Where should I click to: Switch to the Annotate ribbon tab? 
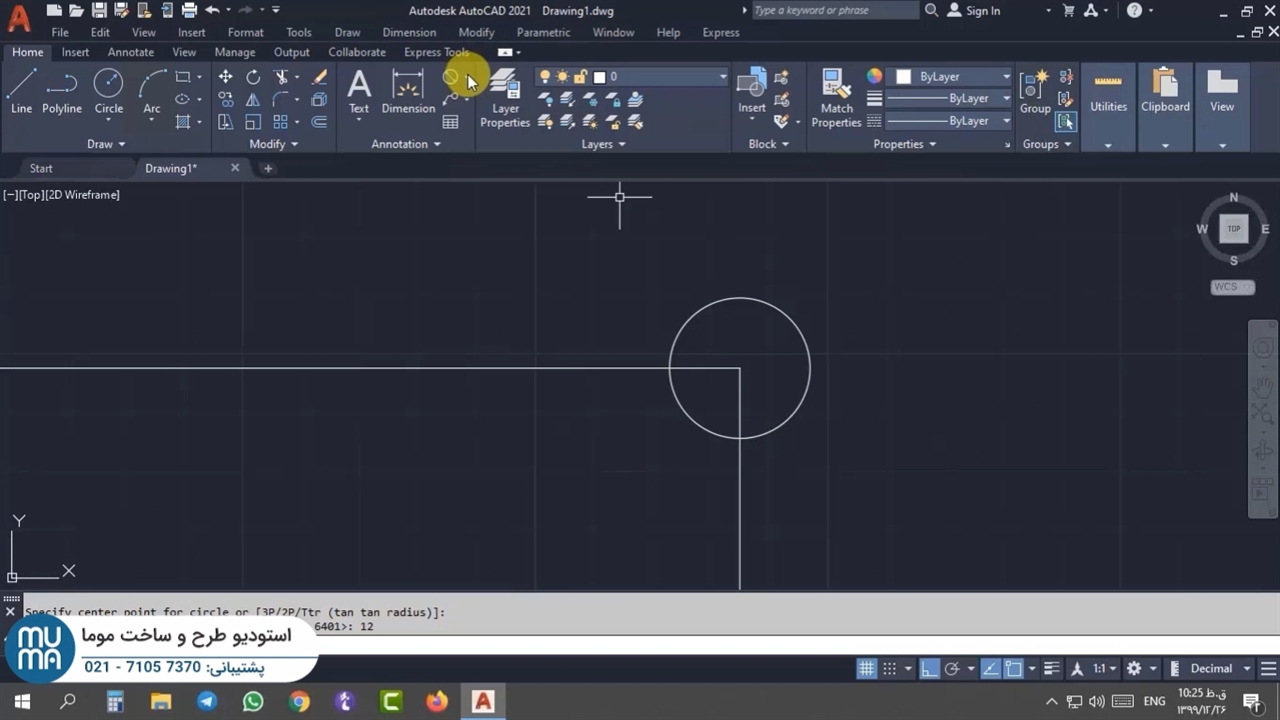coord(131,52)
